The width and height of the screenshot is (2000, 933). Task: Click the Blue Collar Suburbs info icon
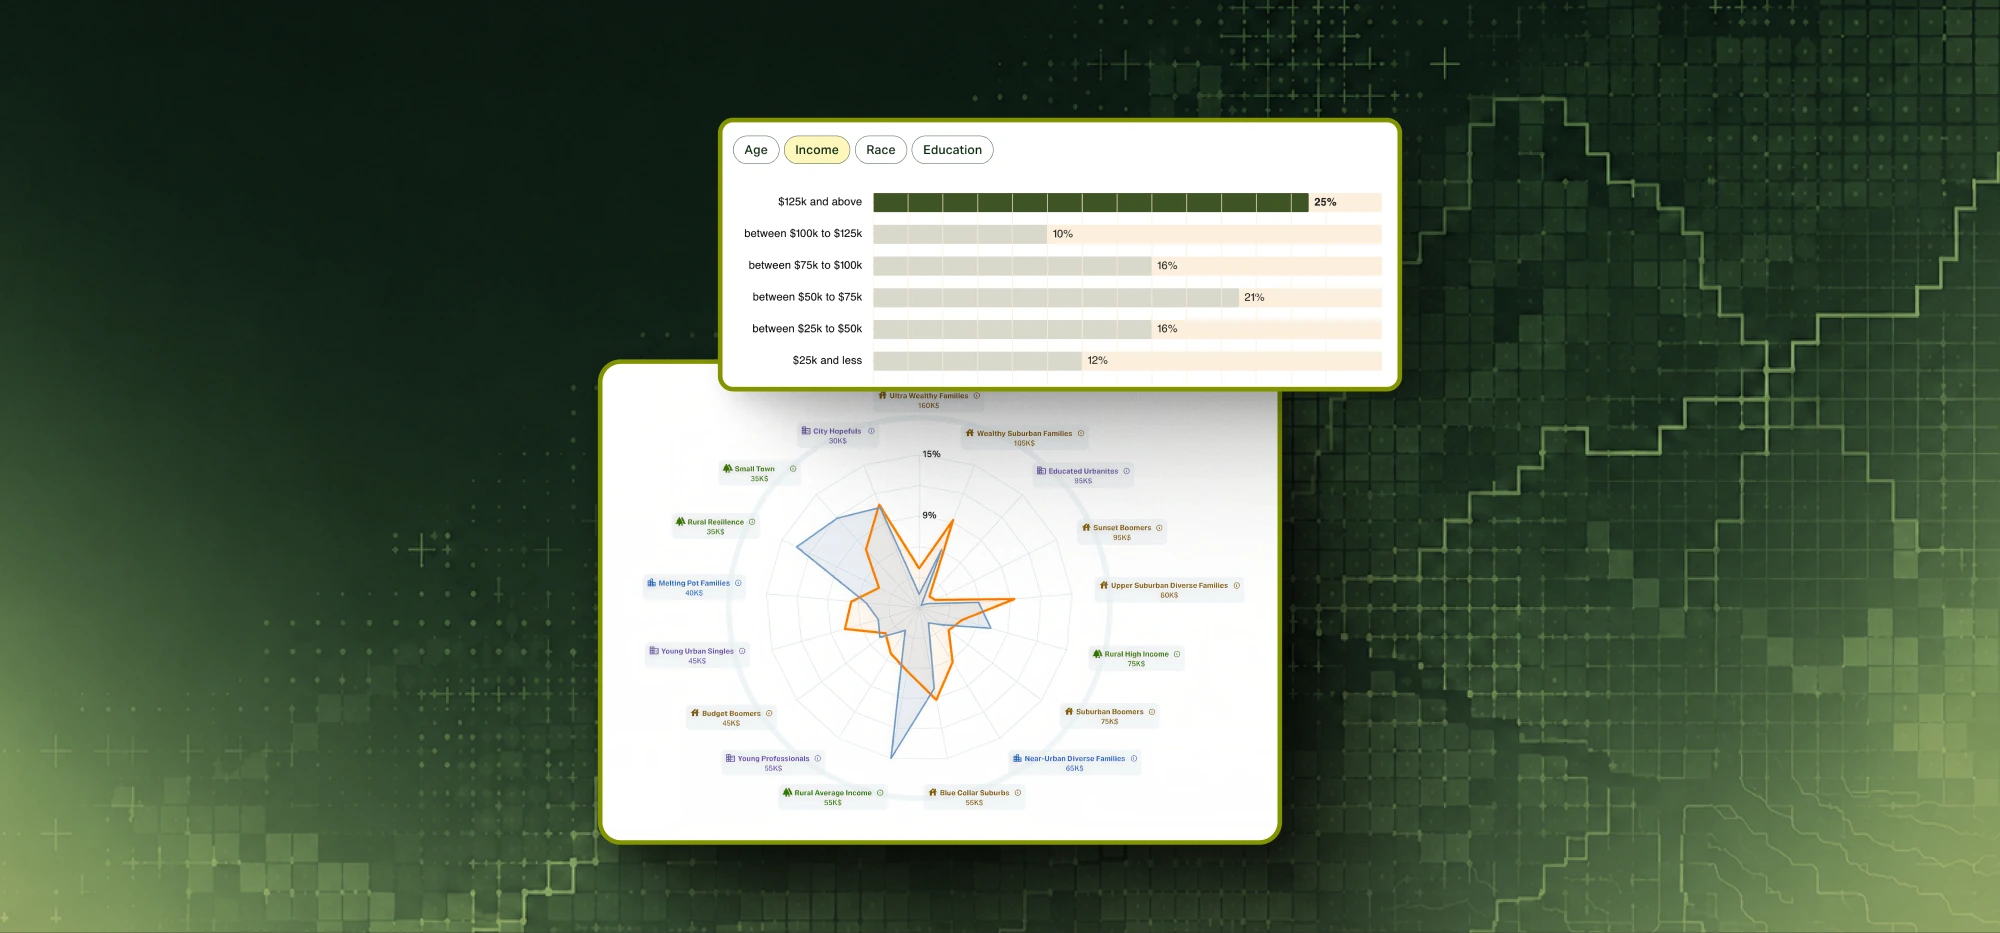point(1018,793)
